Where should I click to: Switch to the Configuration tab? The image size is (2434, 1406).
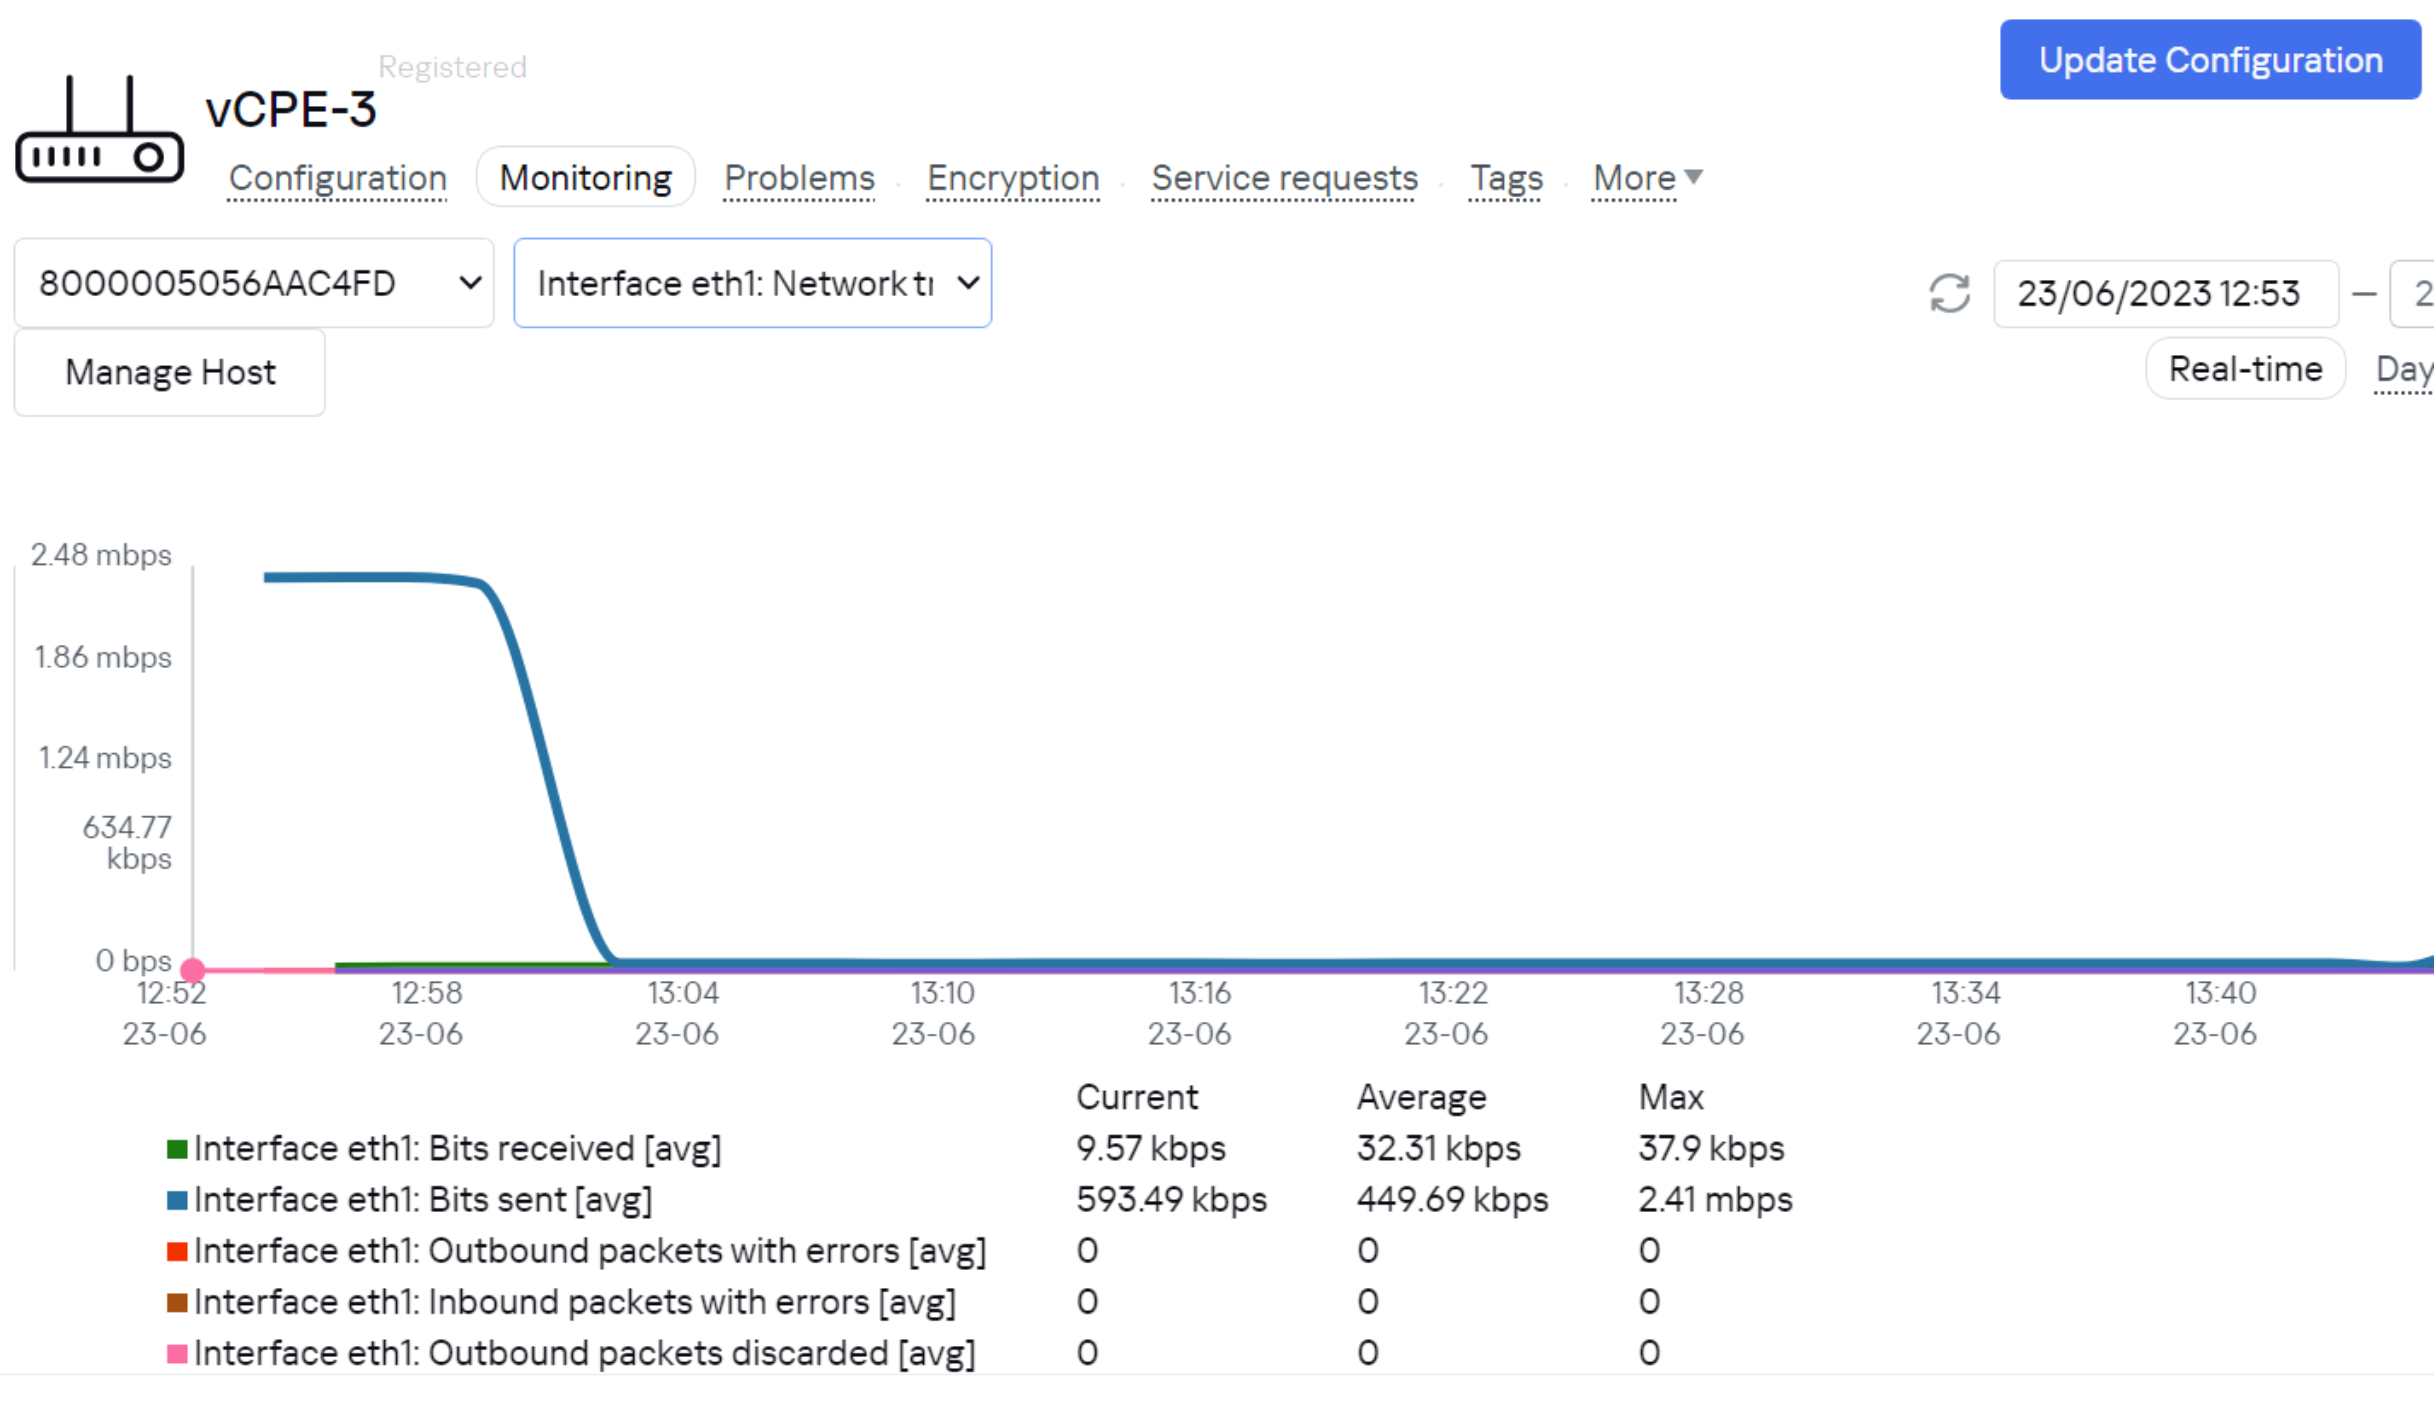coord(337,178)
